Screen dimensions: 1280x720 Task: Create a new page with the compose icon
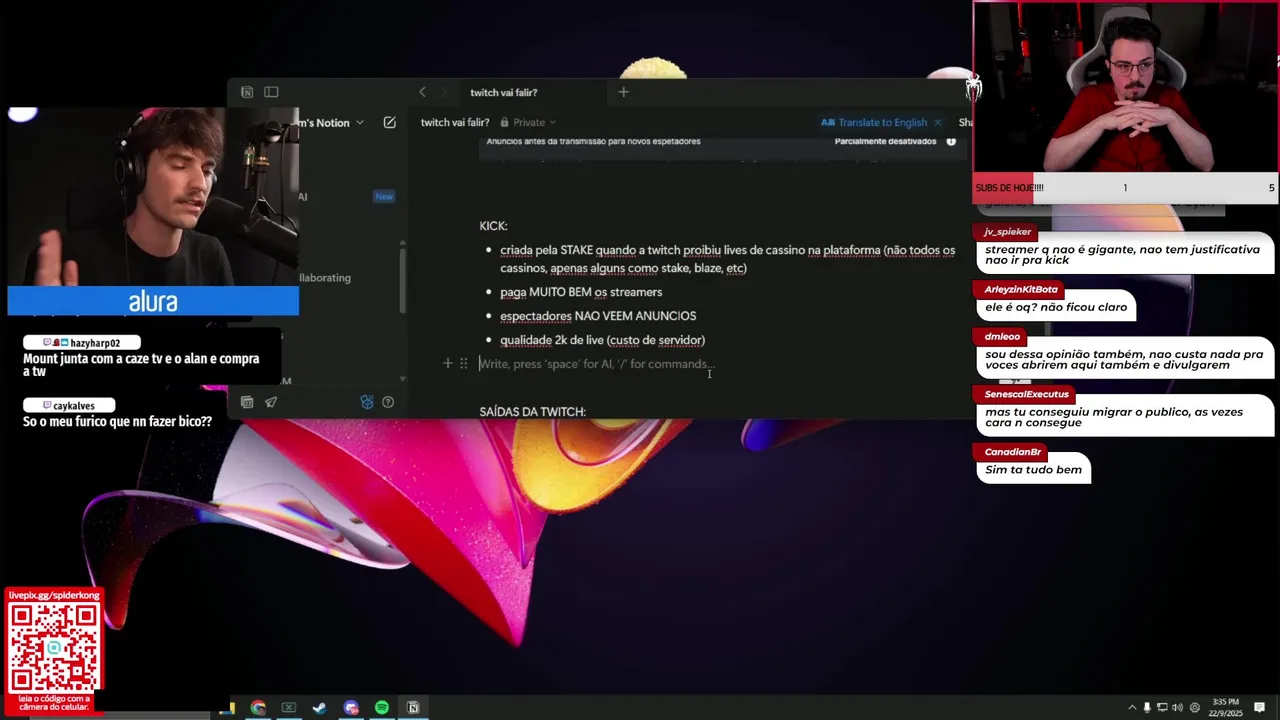click(389, 122)
